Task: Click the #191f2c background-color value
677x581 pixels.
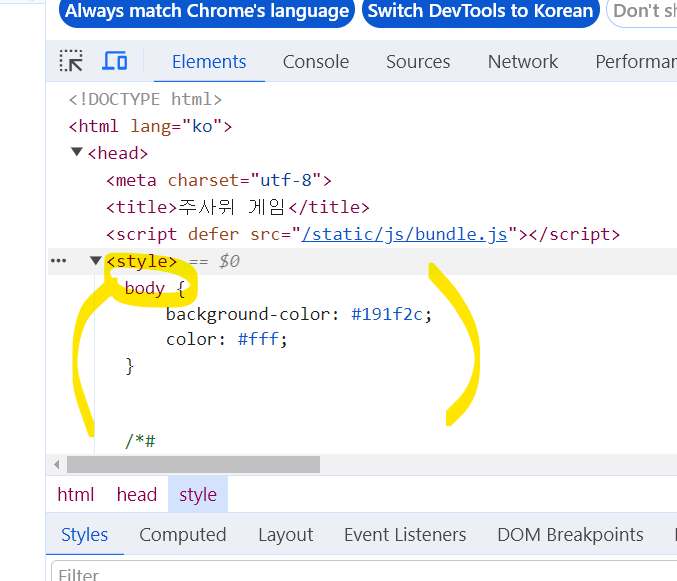Action: [387, 314]
